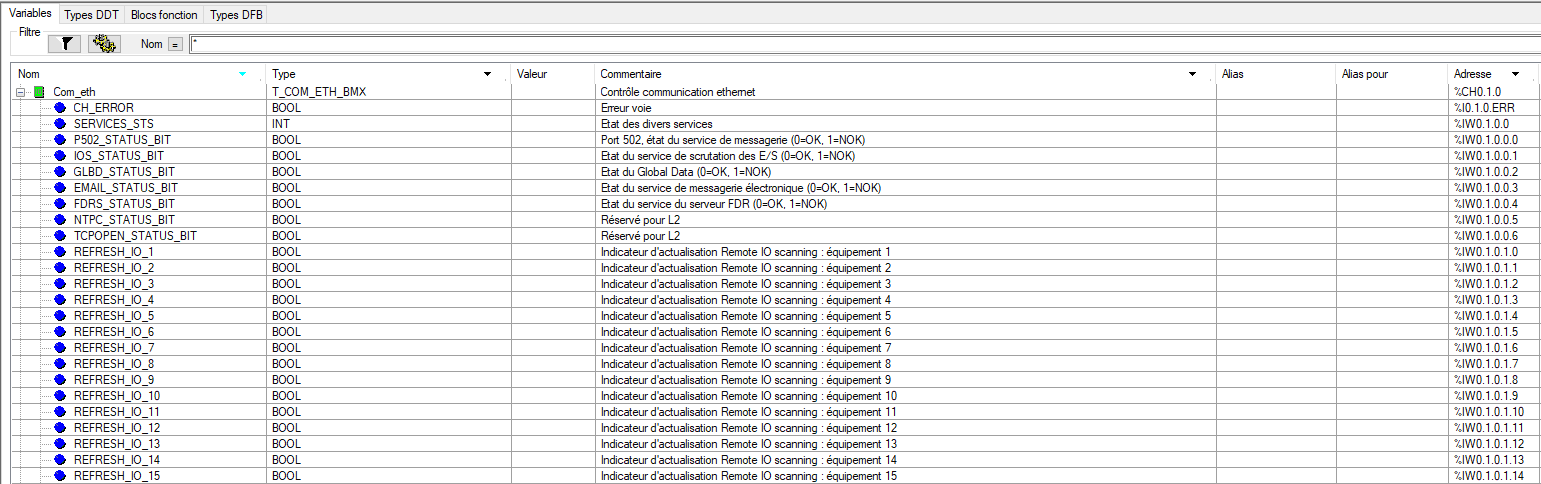This screenshot has height=484, width=1541.
Task: Switch to the Blocs fonction tab
Action: 164,15
